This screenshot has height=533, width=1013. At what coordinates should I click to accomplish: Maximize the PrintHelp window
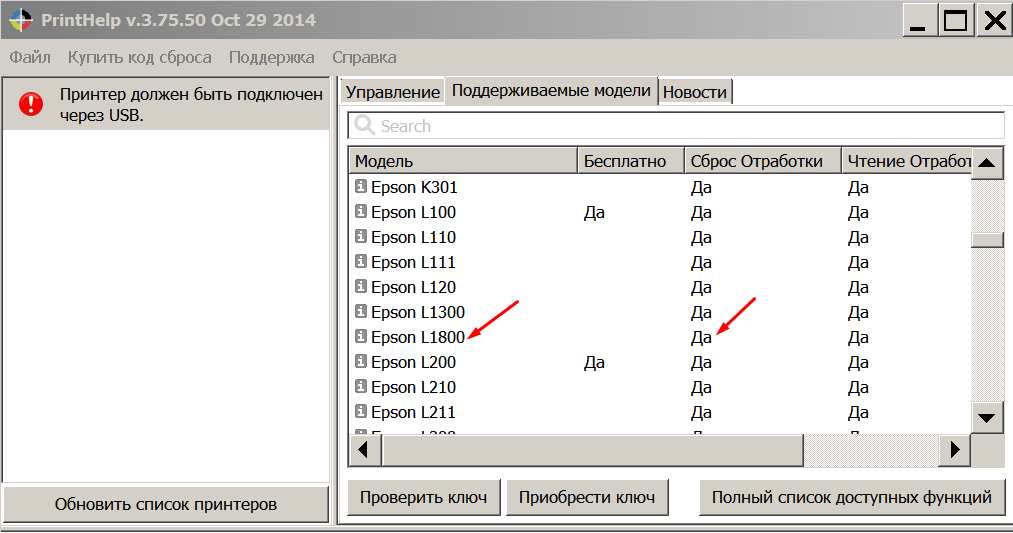956,21
